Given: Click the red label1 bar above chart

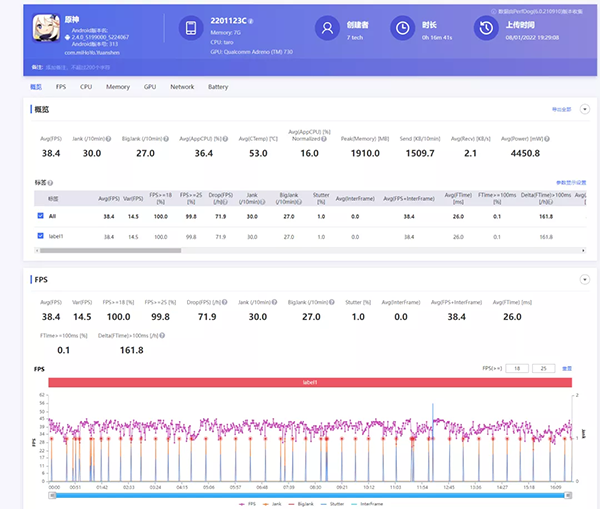Looking at the screenshot, I should (308, 382).
